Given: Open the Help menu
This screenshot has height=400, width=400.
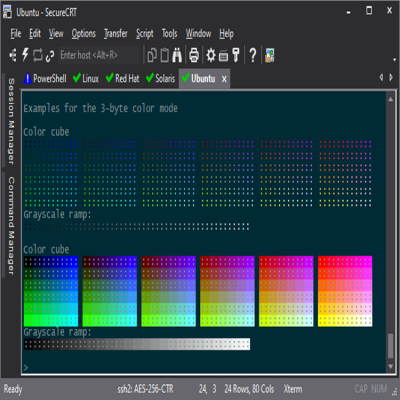Looking at the screenshot, I should pos(226,34).
